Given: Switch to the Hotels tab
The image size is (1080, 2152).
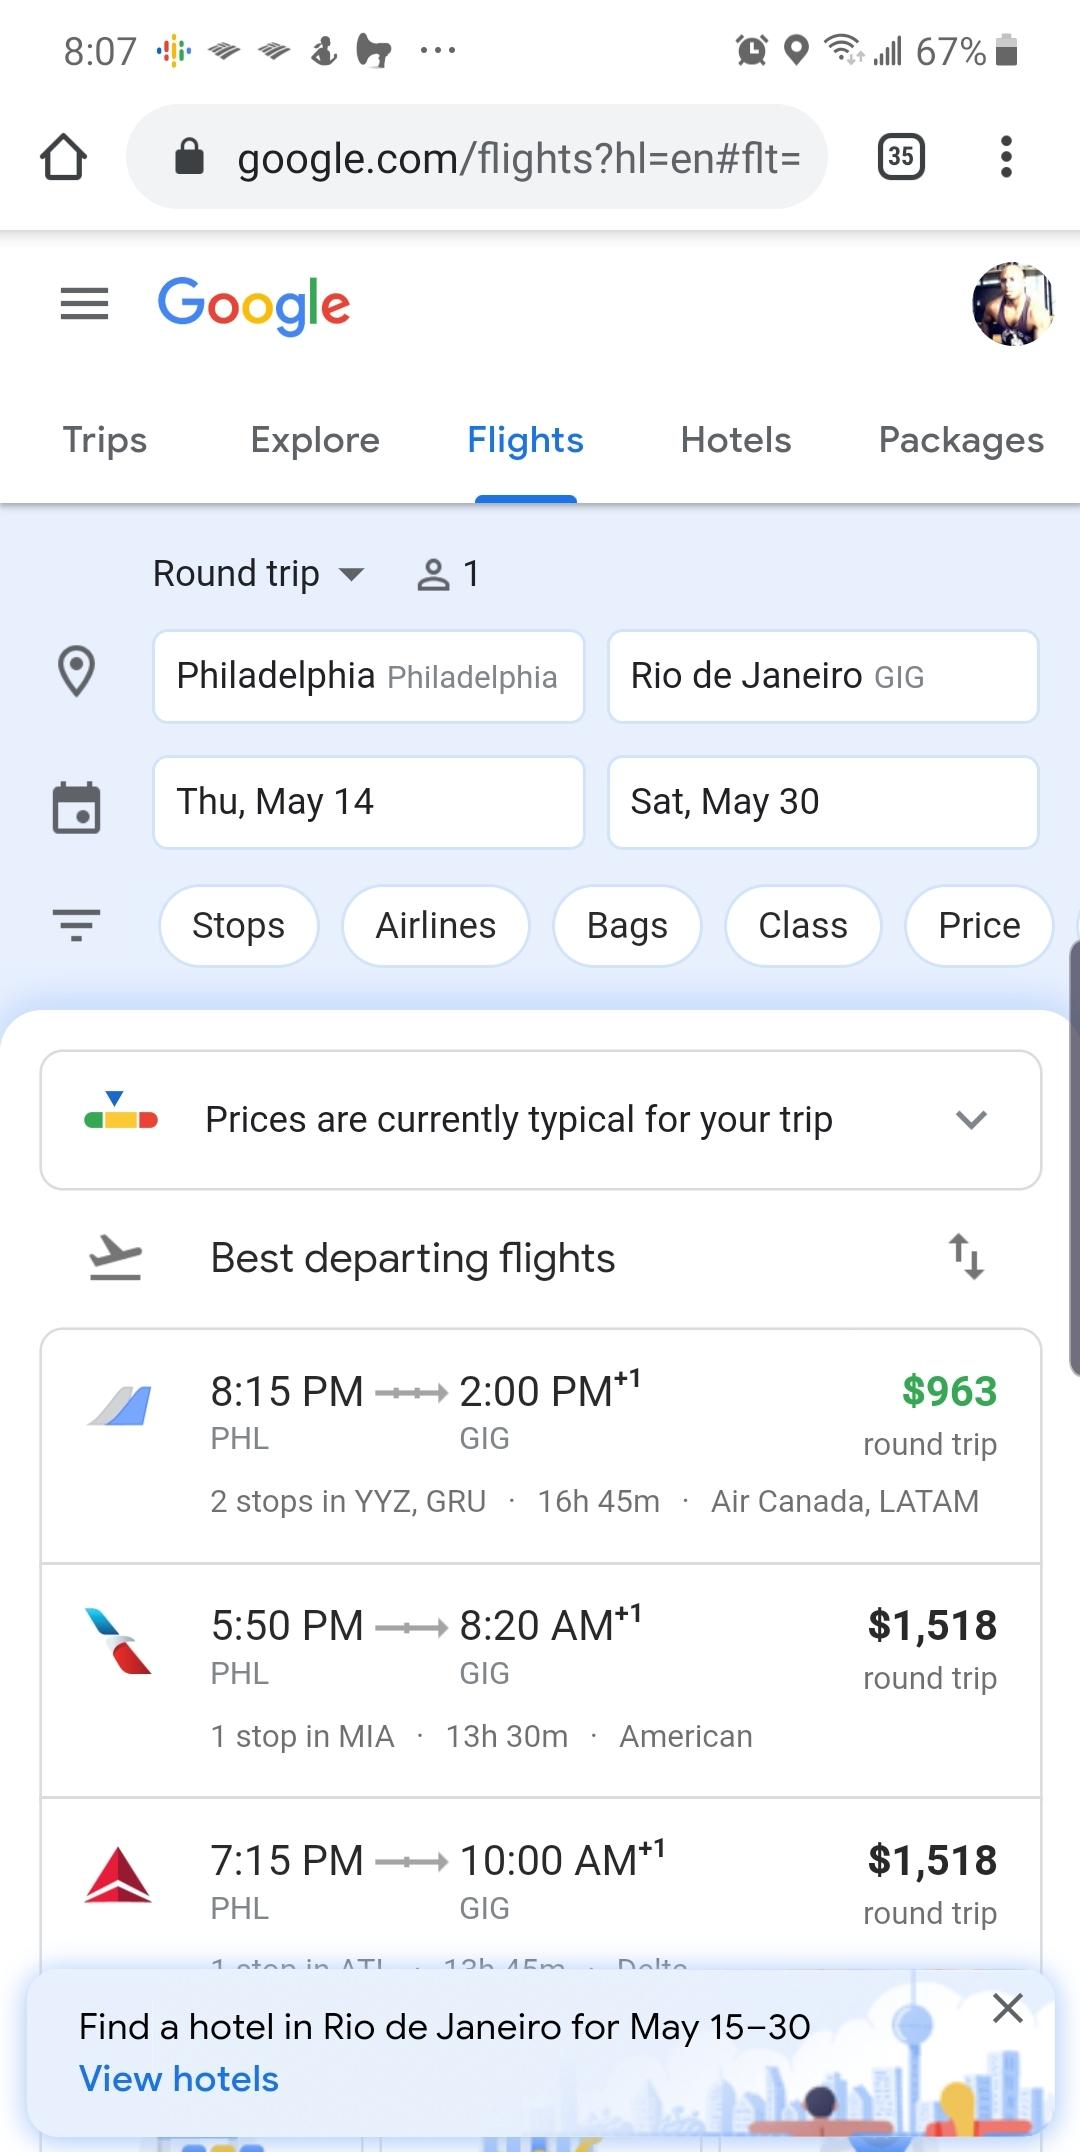Looking at the screenshot, I should [x=736, y=440].
